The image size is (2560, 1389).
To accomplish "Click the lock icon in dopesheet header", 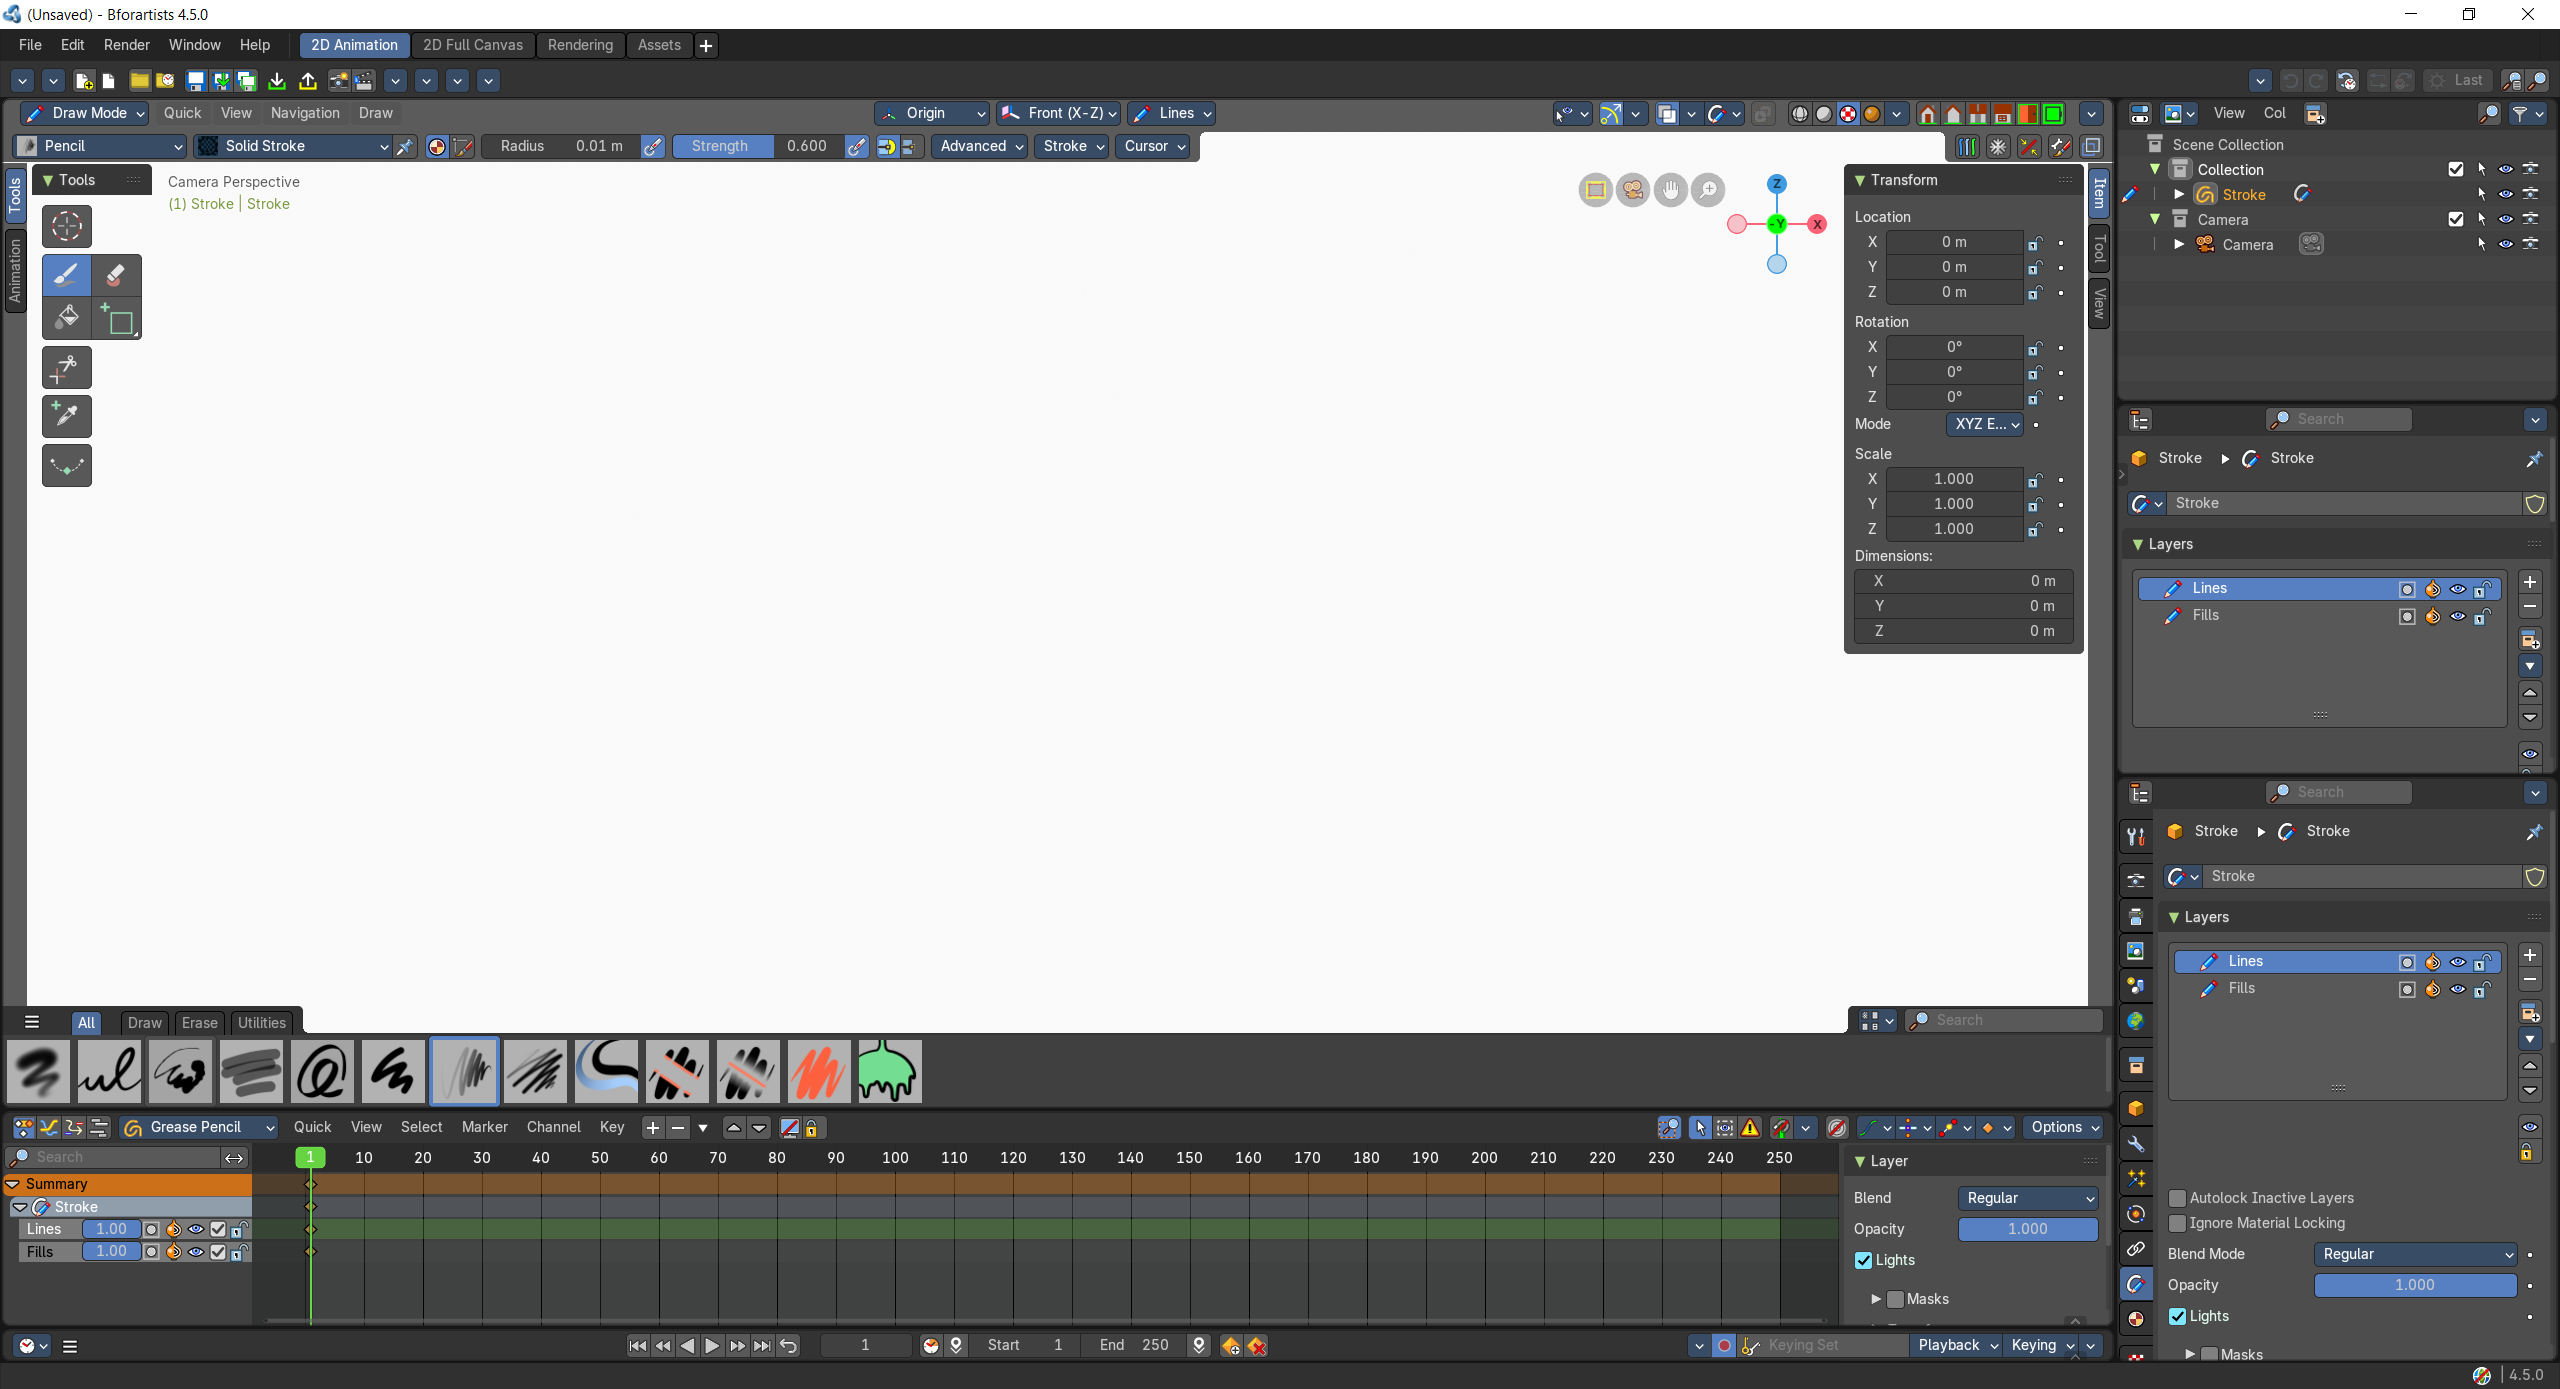I will tap(811, 1128).
